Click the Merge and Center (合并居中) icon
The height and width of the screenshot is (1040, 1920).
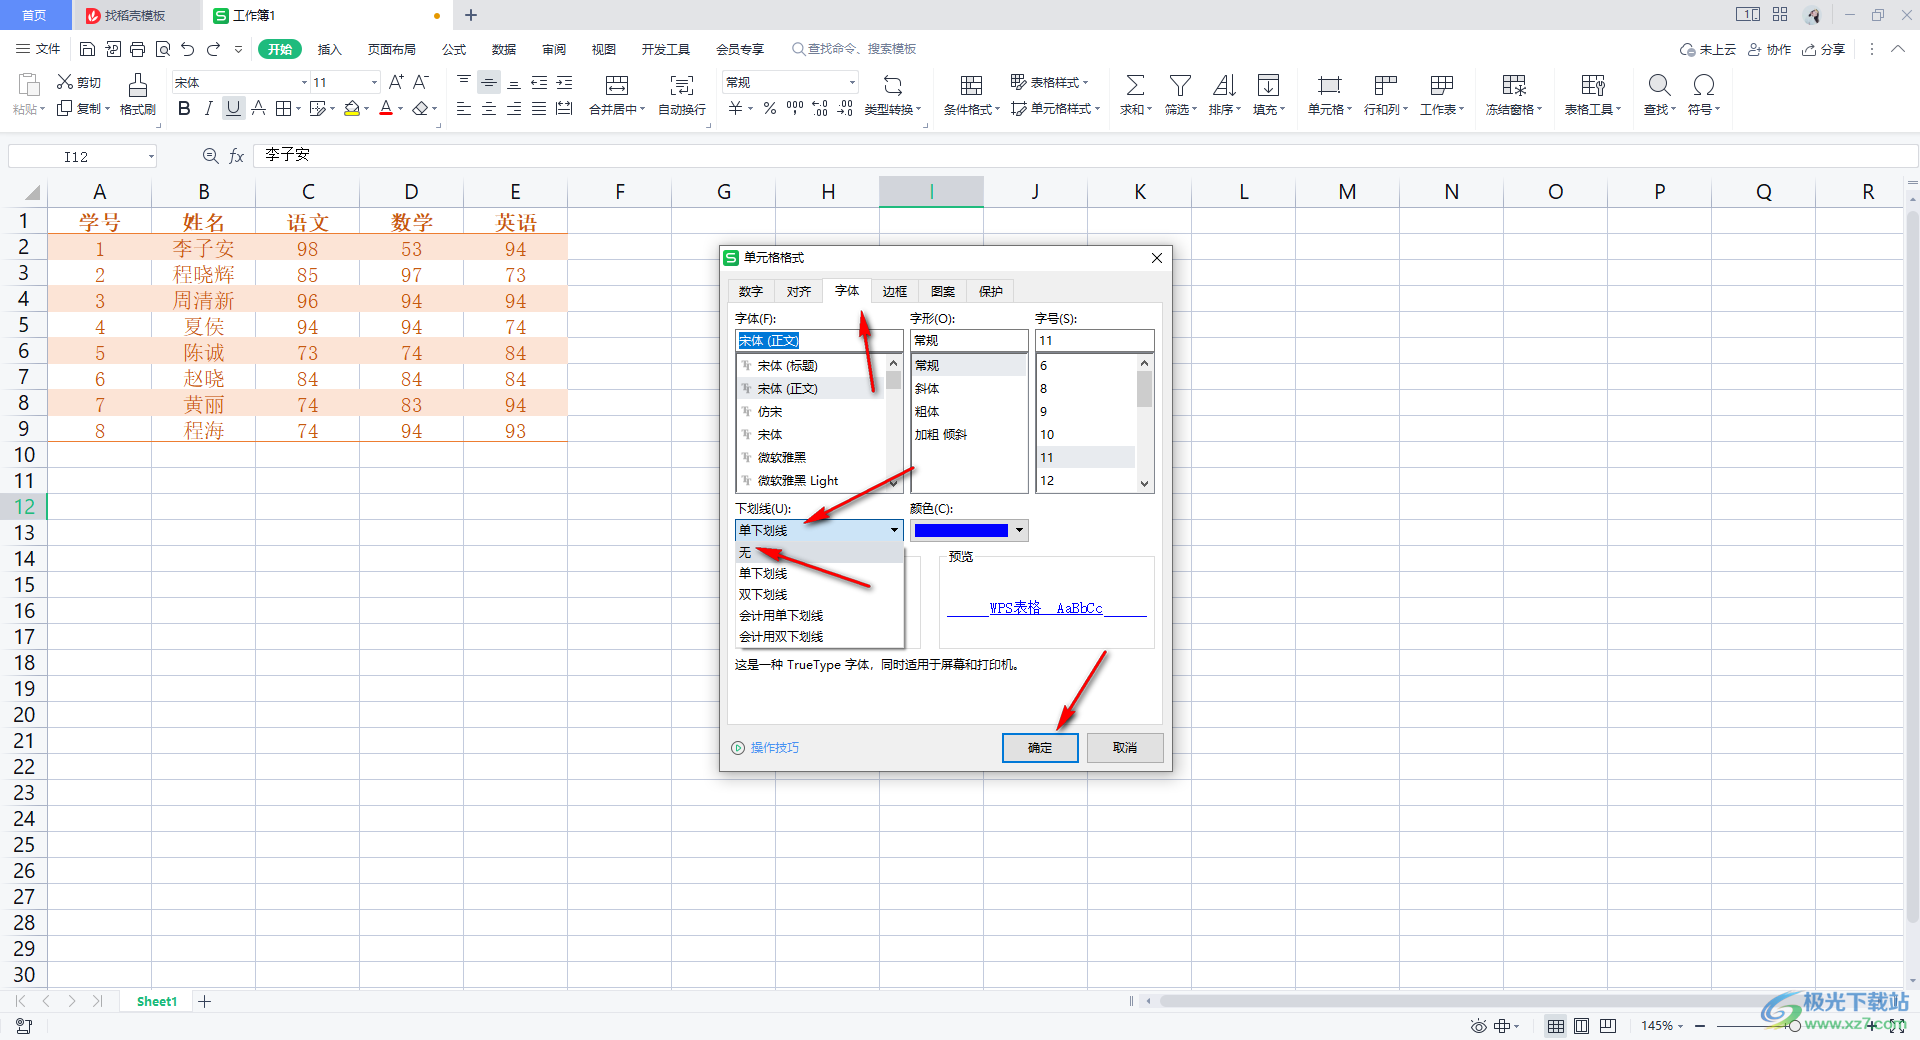tap(617, 85)
